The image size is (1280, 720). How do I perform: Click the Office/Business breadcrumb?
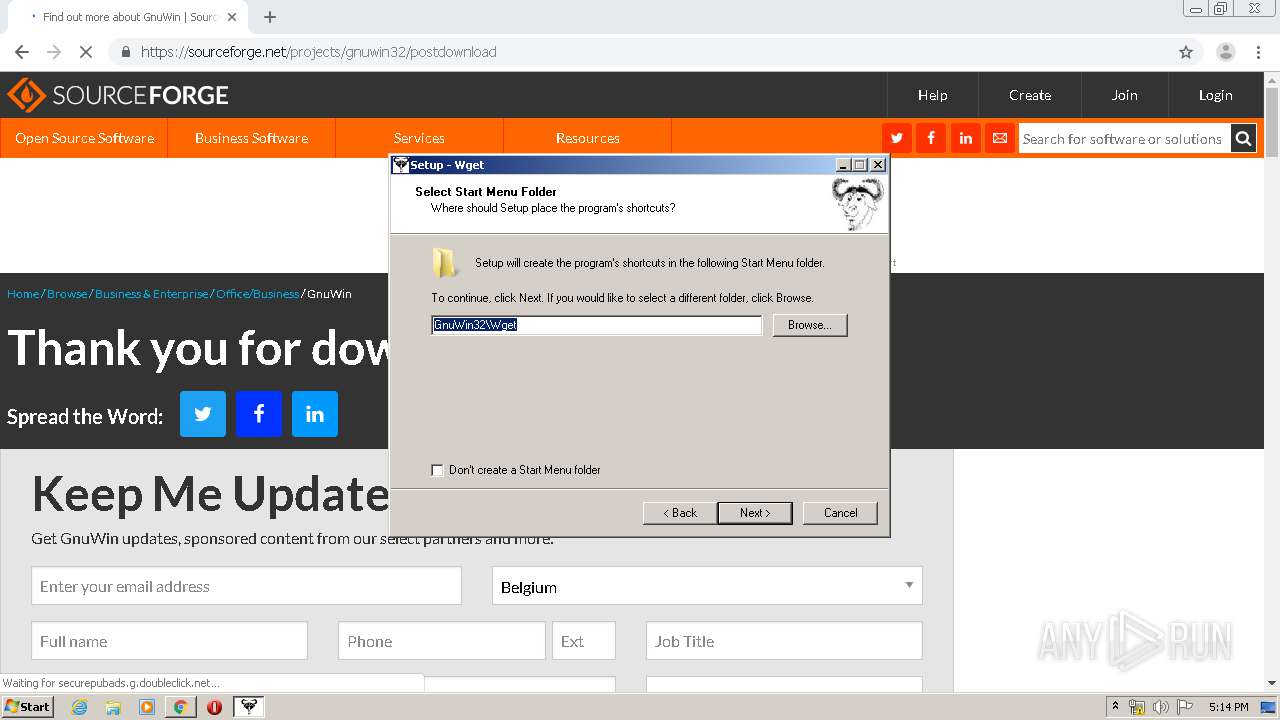(257, 294)
